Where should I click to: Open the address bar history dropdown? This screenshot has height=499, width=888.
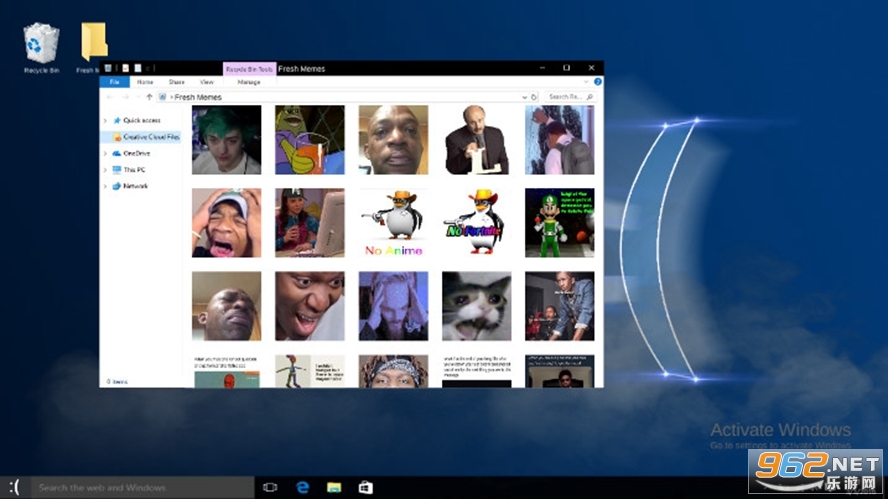(x=524, y=97)
